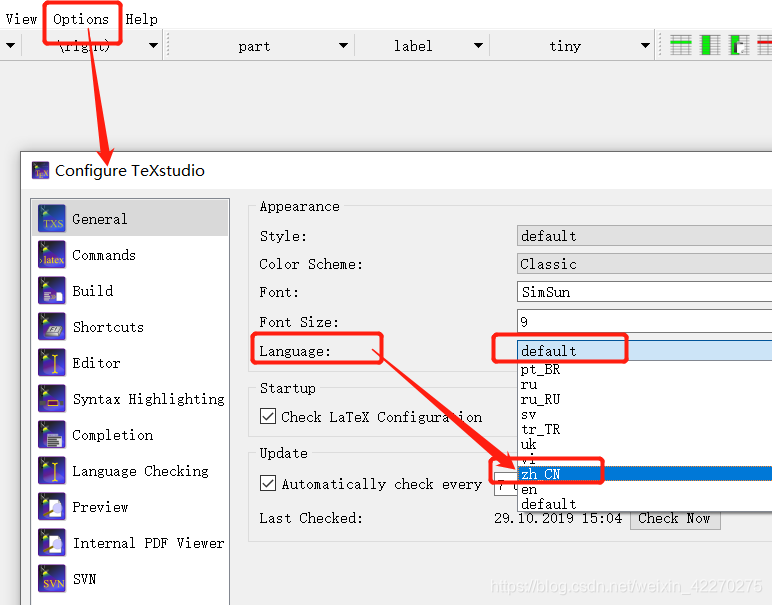This screenshot has height=605, width=772.
Task: Open the Style combo box
Action: coord(644,236)
